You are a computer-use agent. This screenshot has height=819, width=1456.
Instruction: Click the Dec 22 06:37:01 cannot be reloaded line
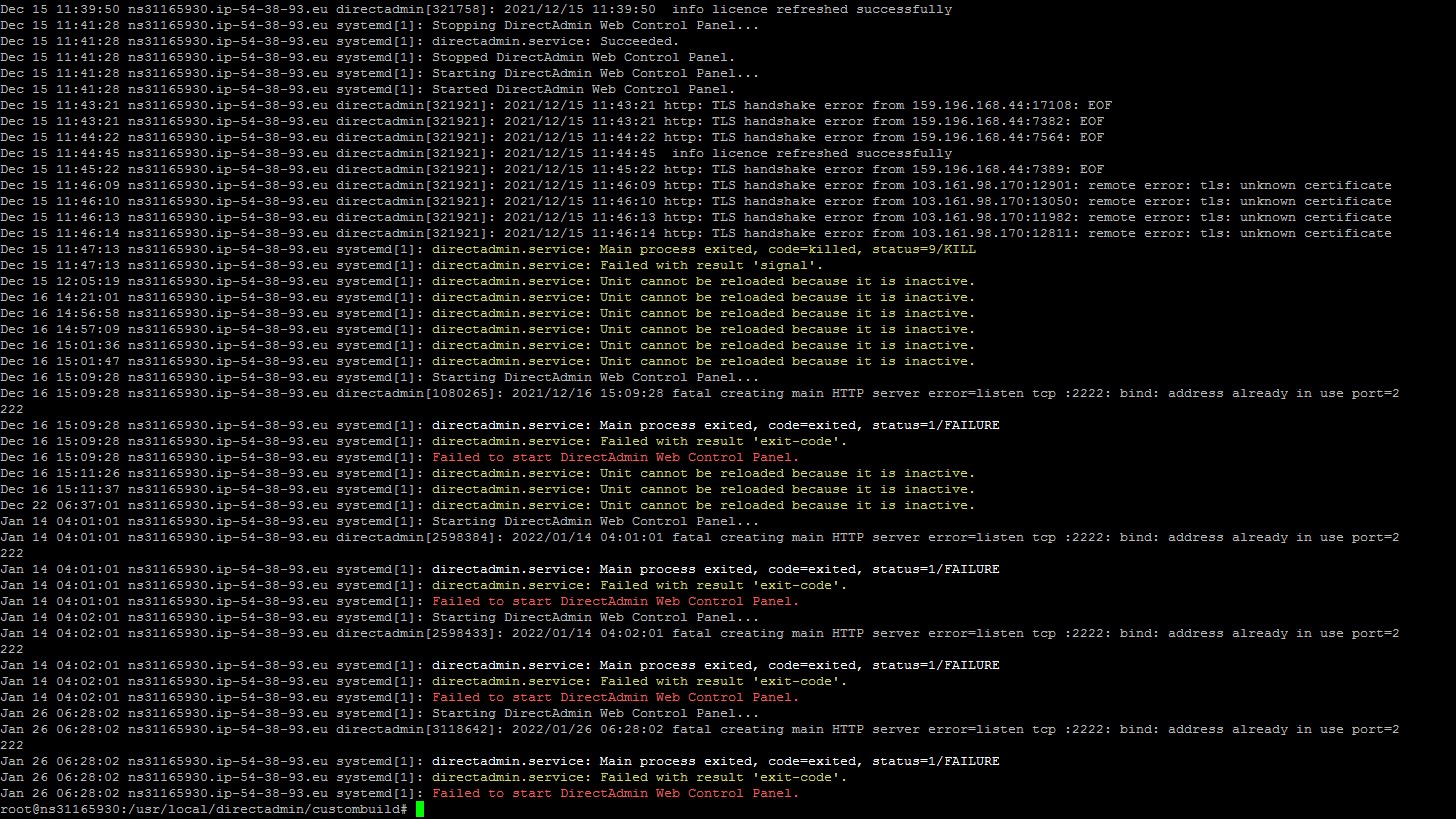coord(488,505)
